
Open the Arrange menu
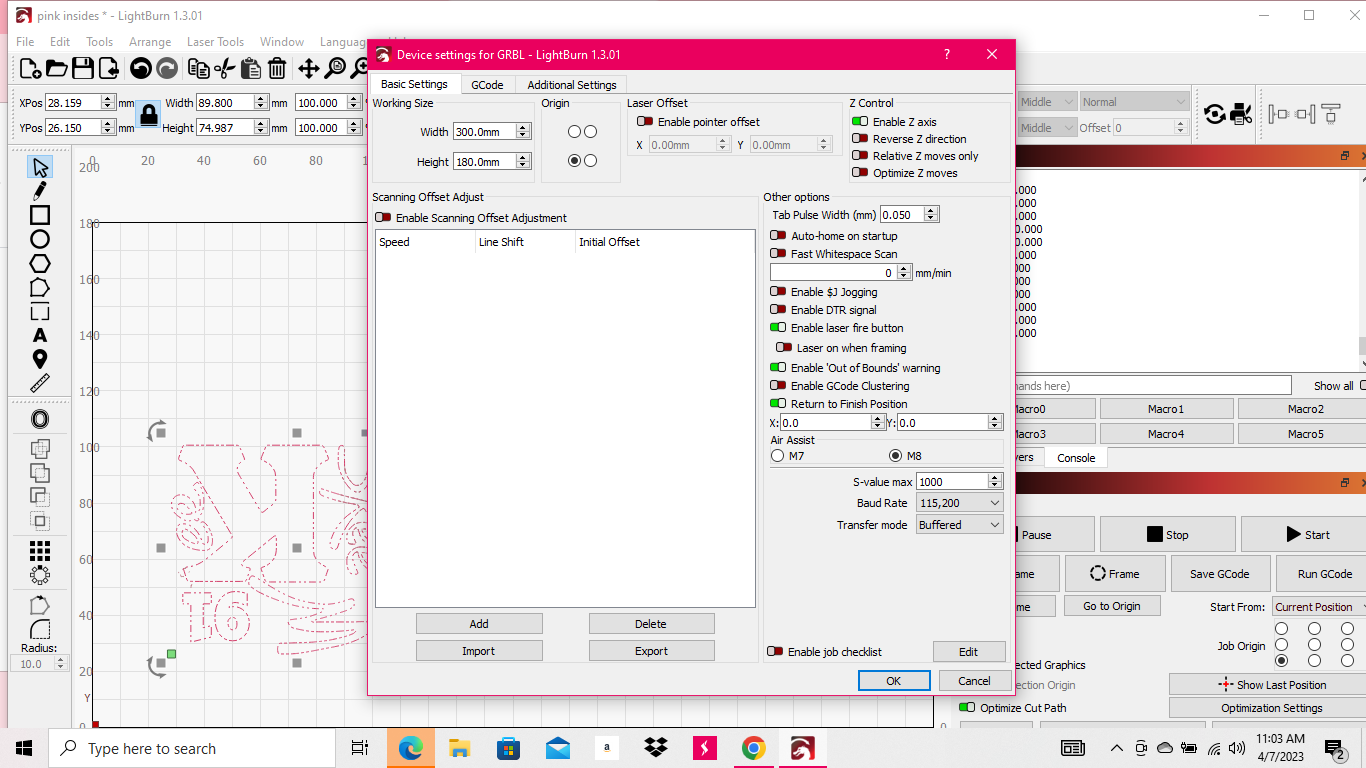149,42
